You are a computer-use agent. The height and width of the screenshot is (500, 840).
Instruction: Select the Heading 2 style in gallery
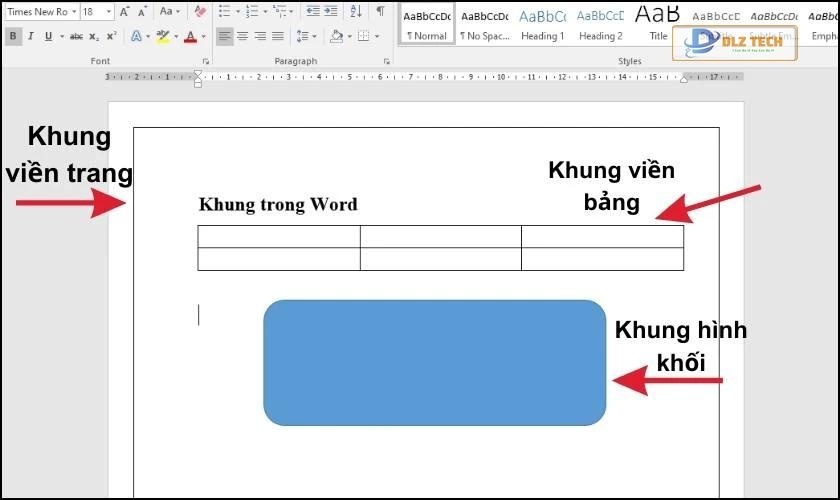point(600,23)
